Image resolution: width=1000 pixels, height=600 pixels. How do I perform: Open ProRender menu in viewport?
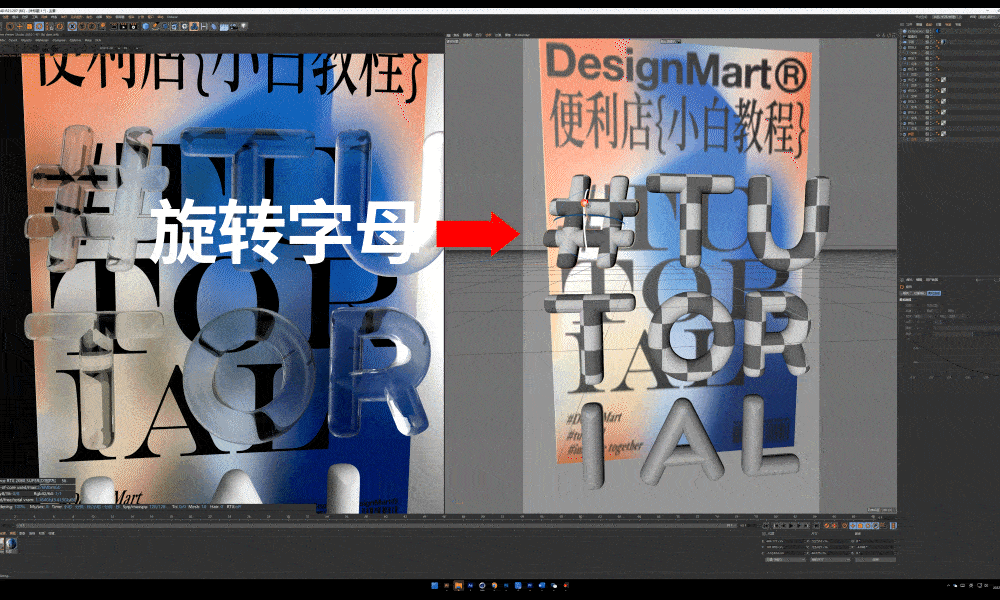coord(522,35)
